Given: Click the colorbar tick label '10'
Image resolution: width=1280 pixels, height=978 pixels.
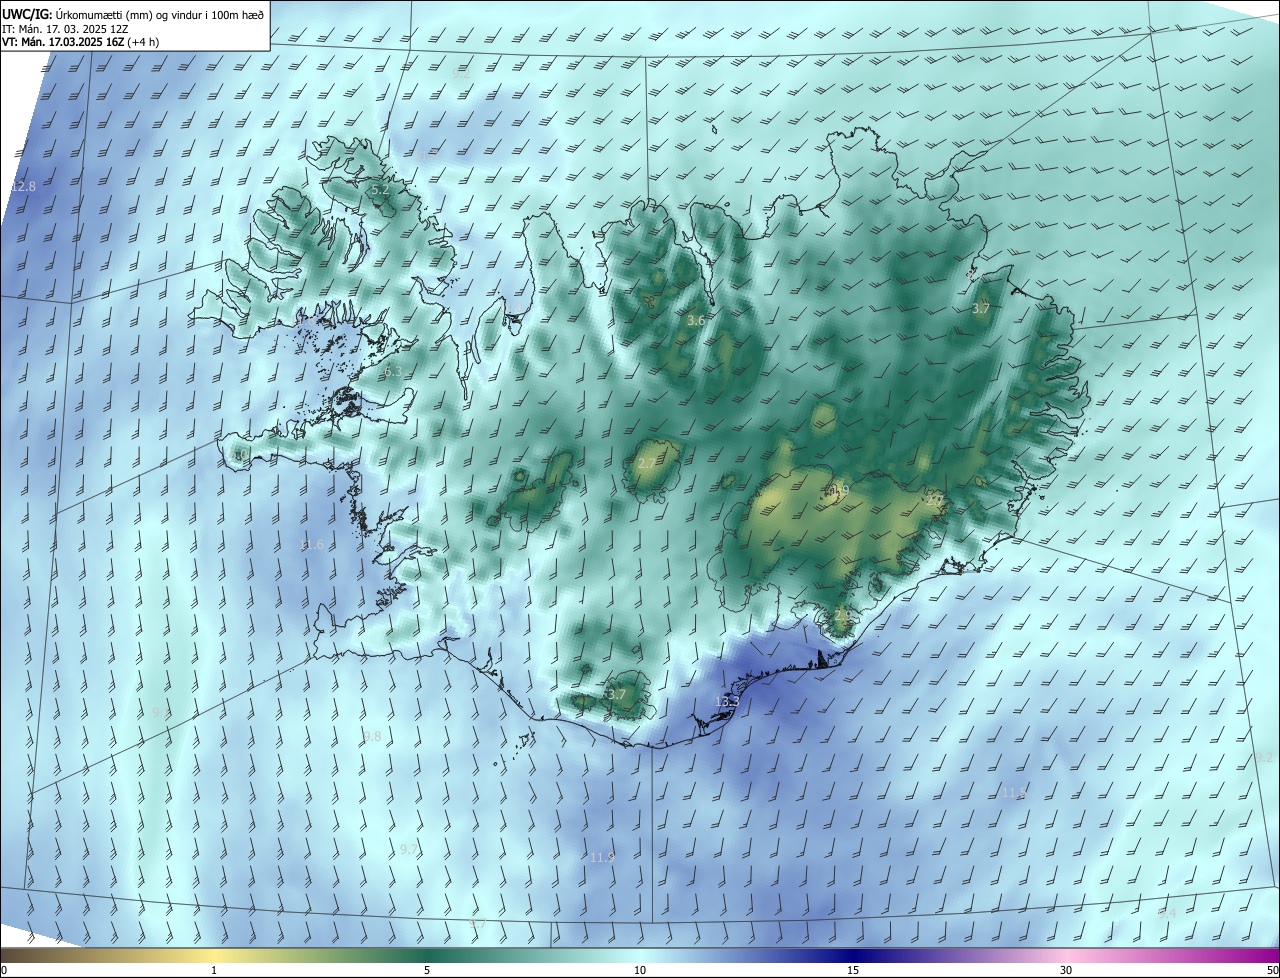Looking at the screenshot, I should 640,970.
